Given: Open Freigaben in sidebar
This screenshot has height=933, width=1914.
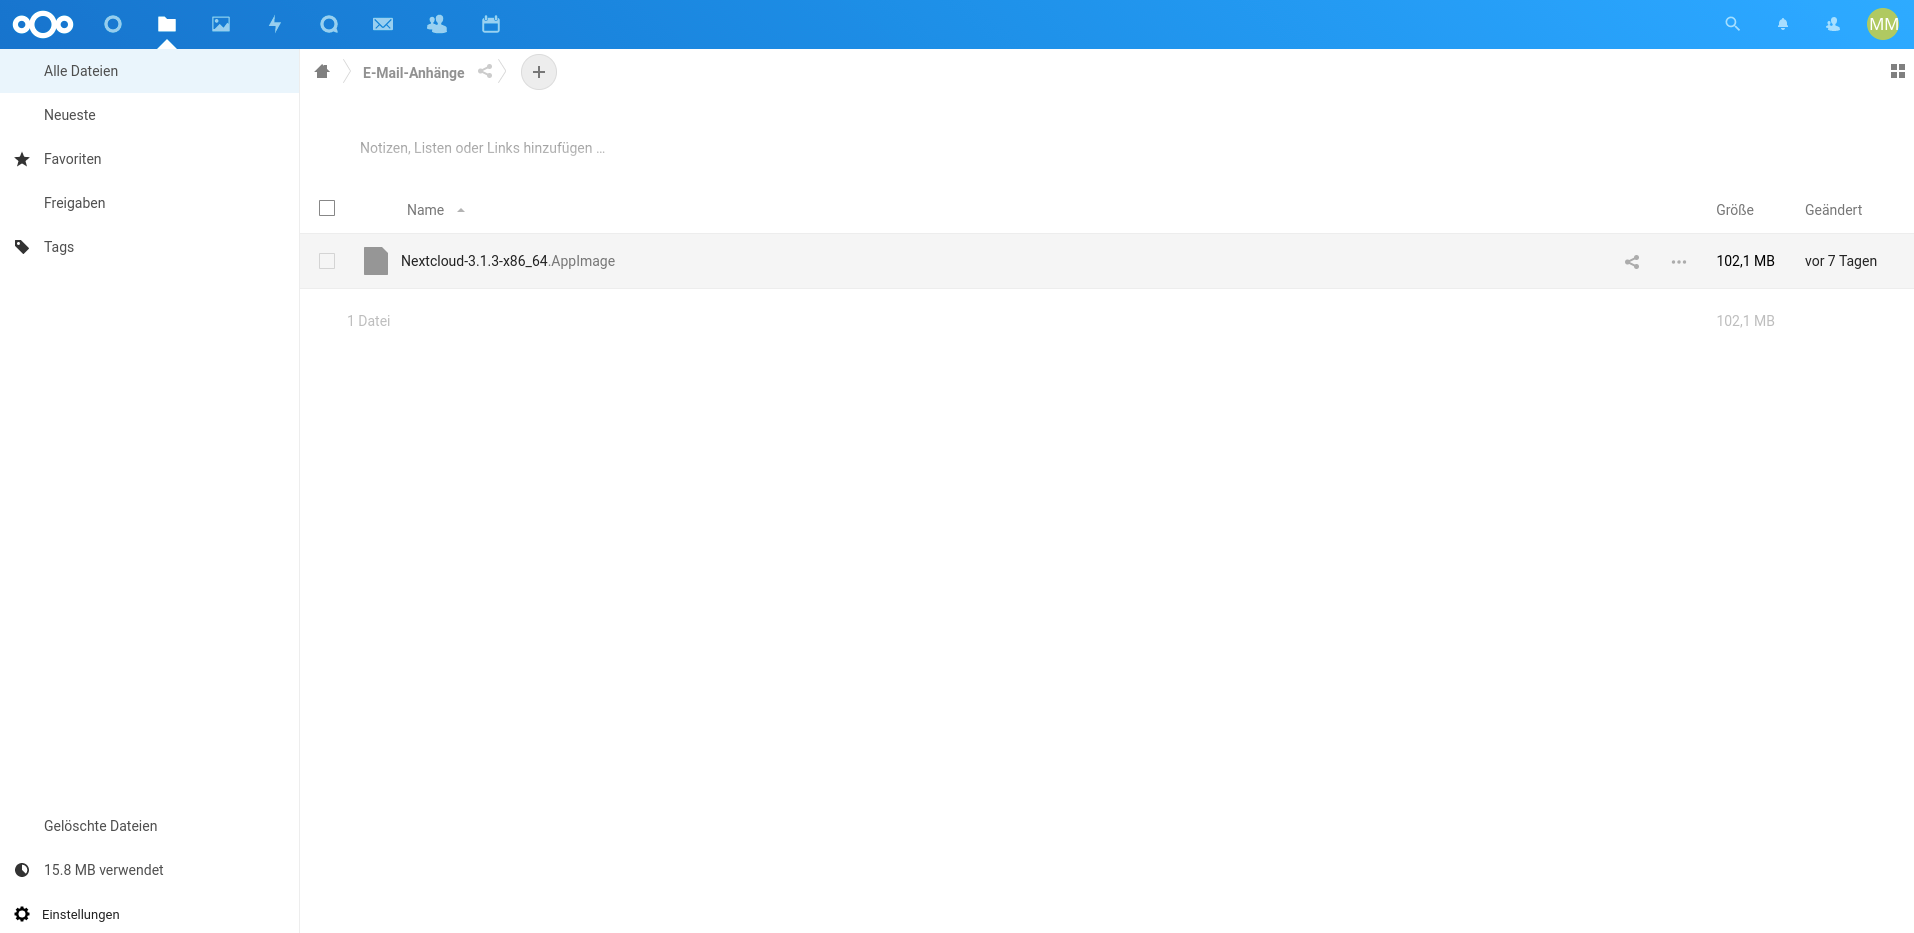Looking at the screenshot, I should click(x=150, y=203).
